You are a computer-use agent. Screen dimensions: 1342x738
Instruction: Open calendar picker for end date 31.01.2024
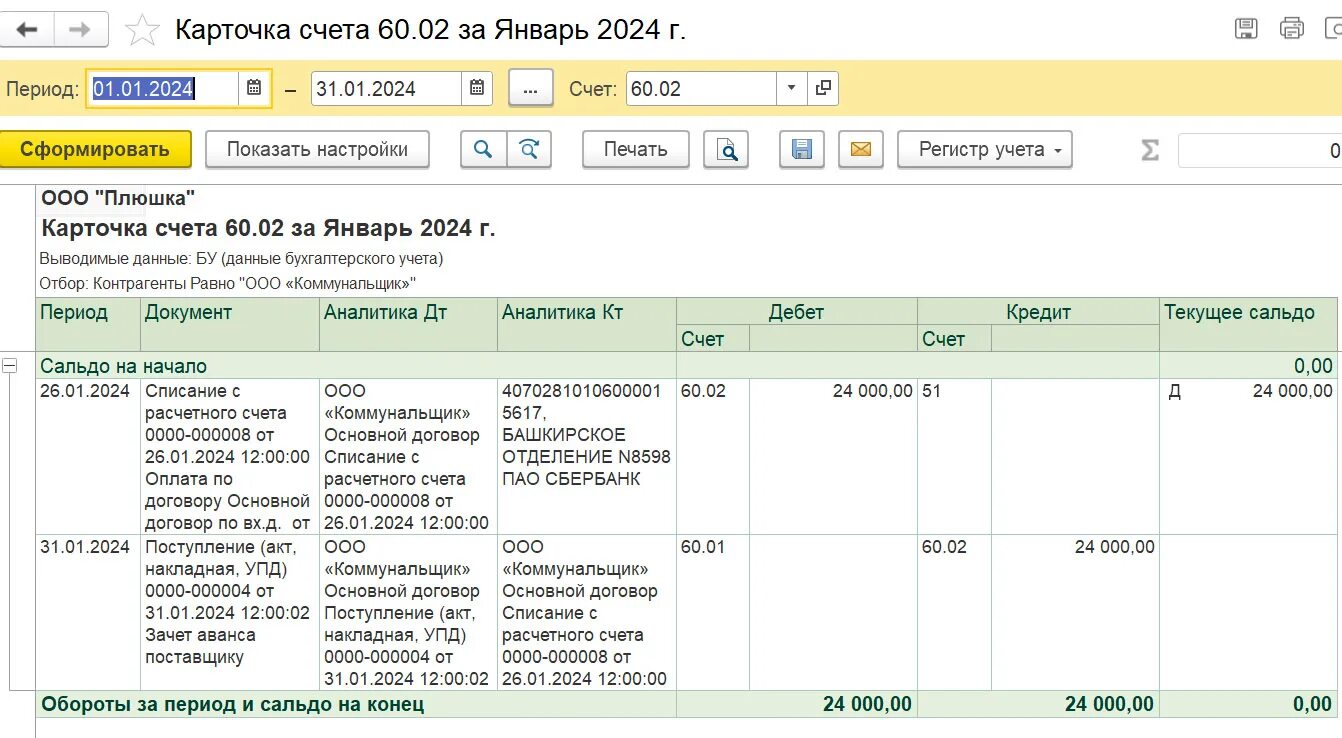click(x=477, y=88)
